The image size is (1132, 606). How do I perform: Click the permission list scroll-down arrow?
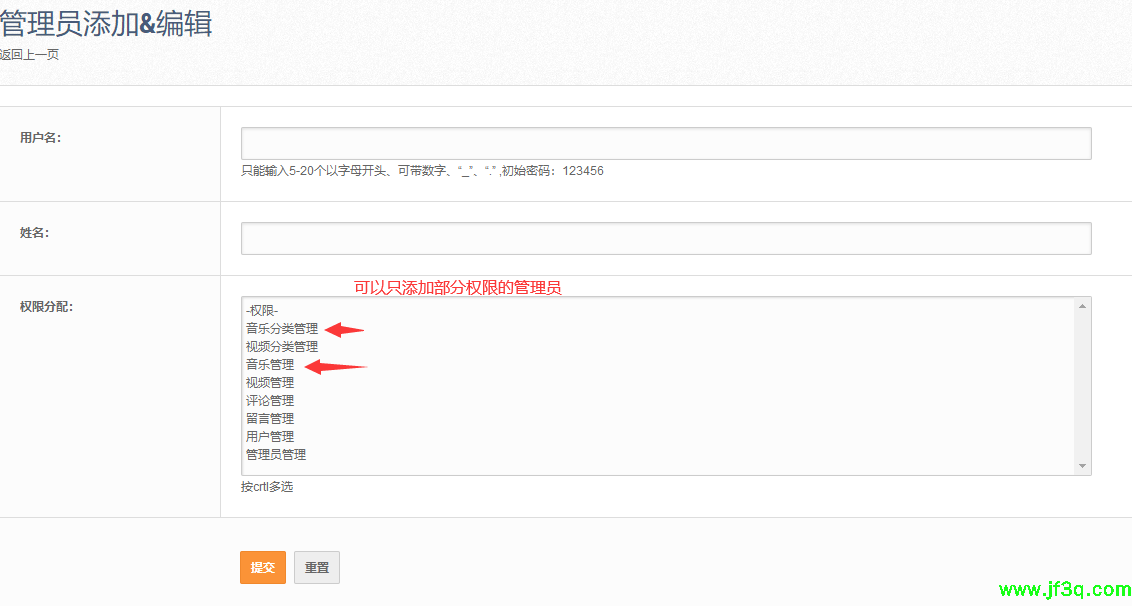coord(1081,466)
